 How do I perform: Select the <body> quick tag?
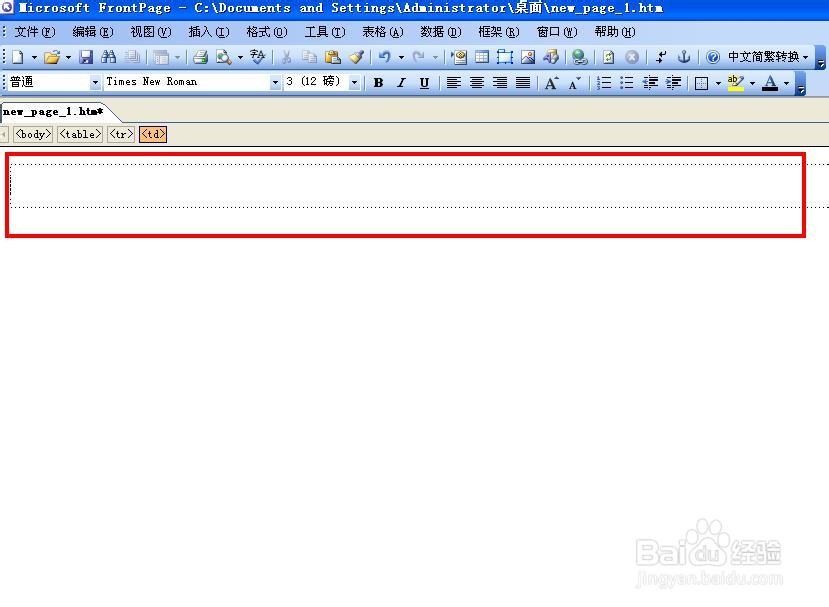click(33, 134)
